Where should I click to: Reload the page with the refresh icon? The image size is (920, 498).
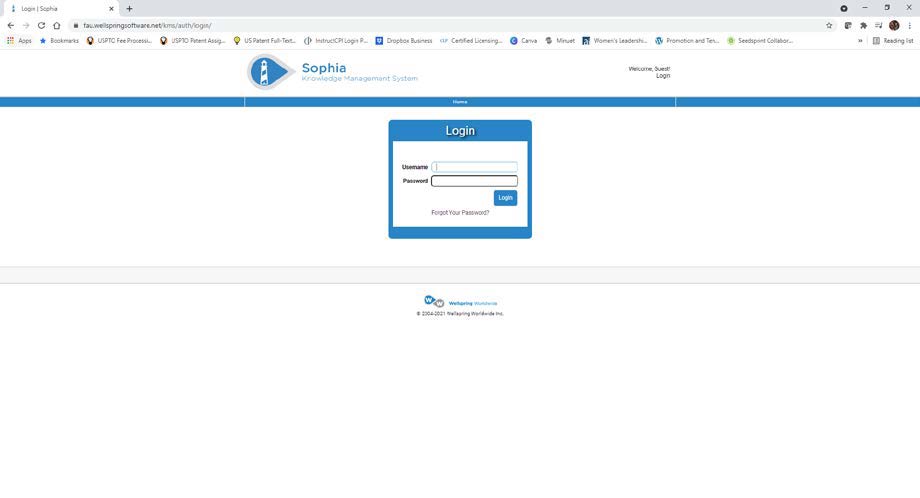point(41,25)
